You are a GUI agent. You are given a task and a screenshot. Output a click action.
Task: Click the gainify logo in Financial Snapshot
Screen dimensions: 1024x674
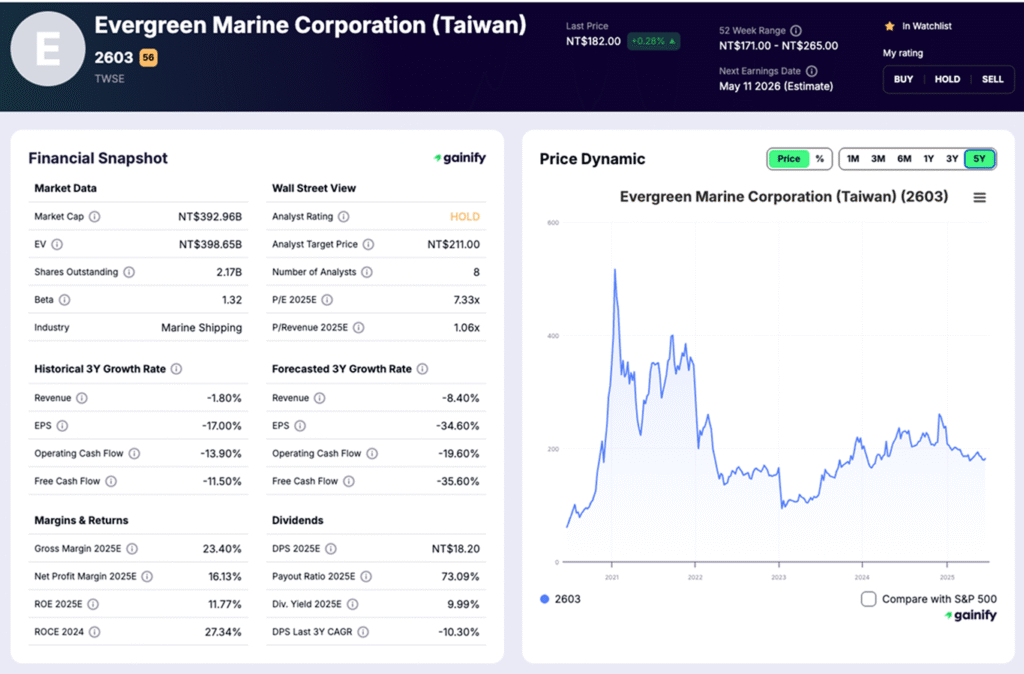pyautogui.click(x=460, y=158)
